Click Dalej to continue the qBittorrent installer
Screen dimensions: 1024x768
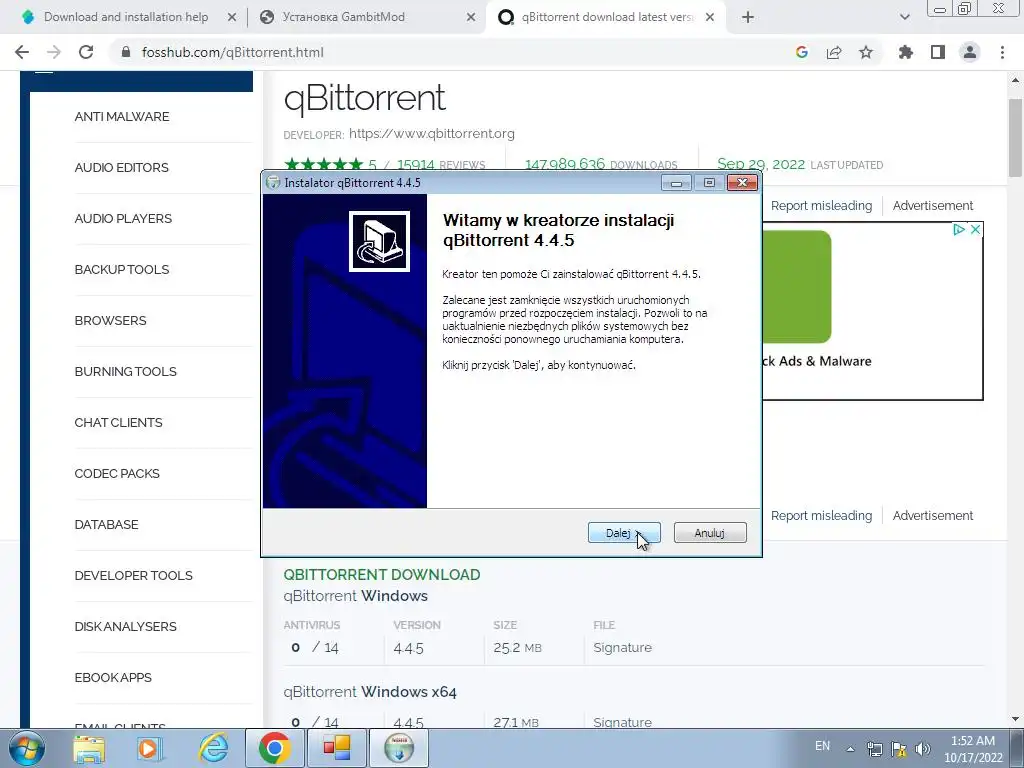(x=624, y=533)
